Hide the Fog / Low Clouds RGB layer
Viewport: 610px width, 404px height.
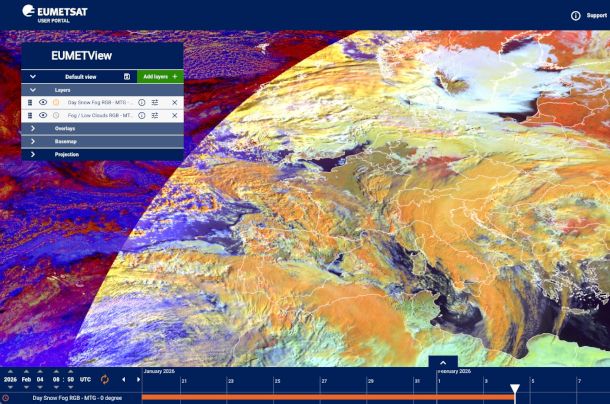click(x=43, y=115)
